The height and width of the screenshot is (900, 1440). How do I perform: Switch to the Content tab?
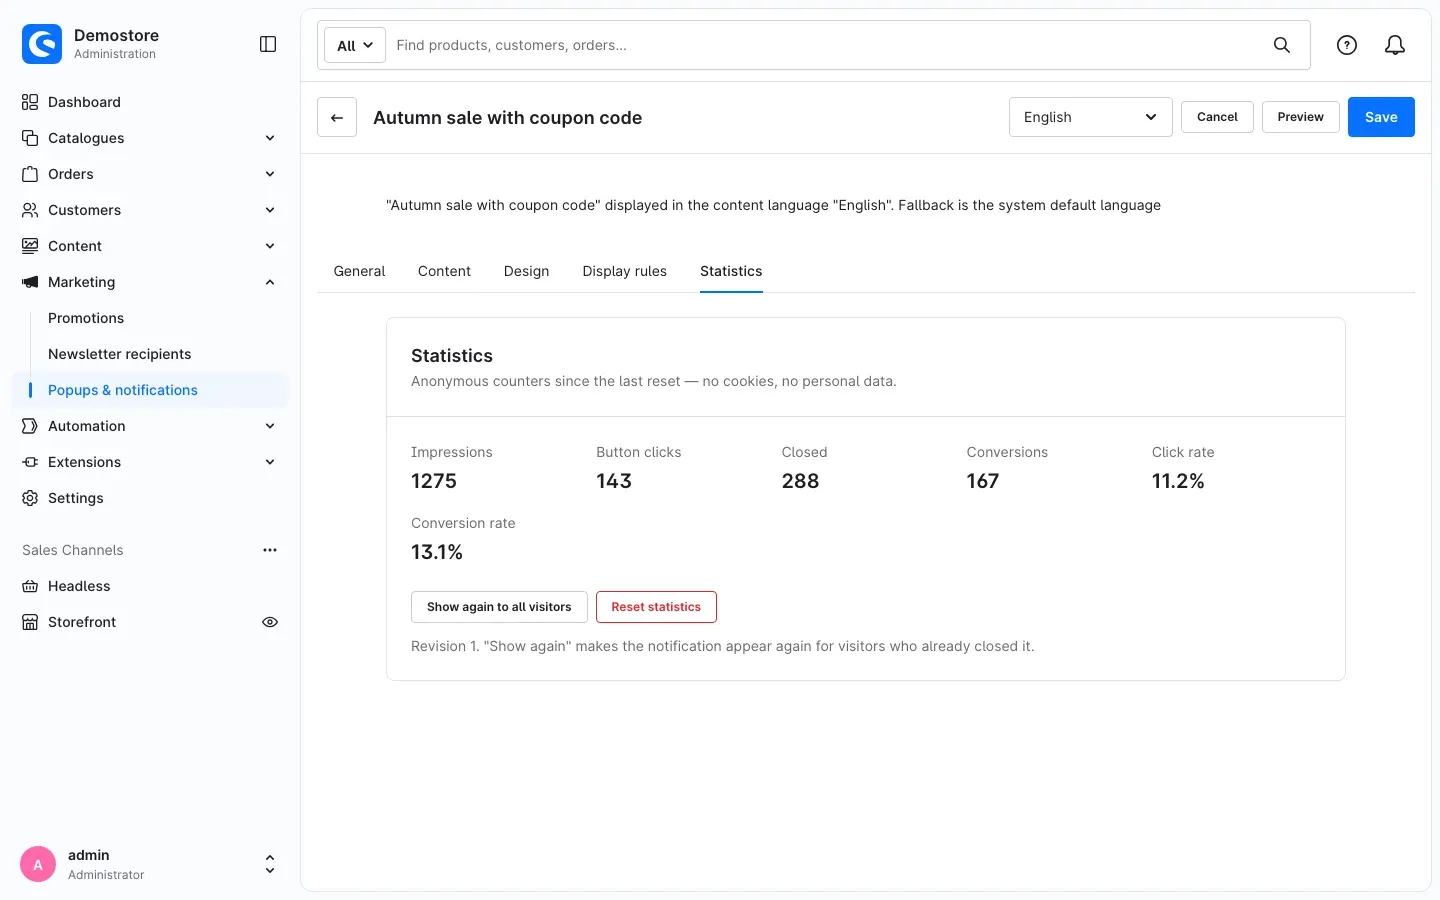(x=444, y=271)
